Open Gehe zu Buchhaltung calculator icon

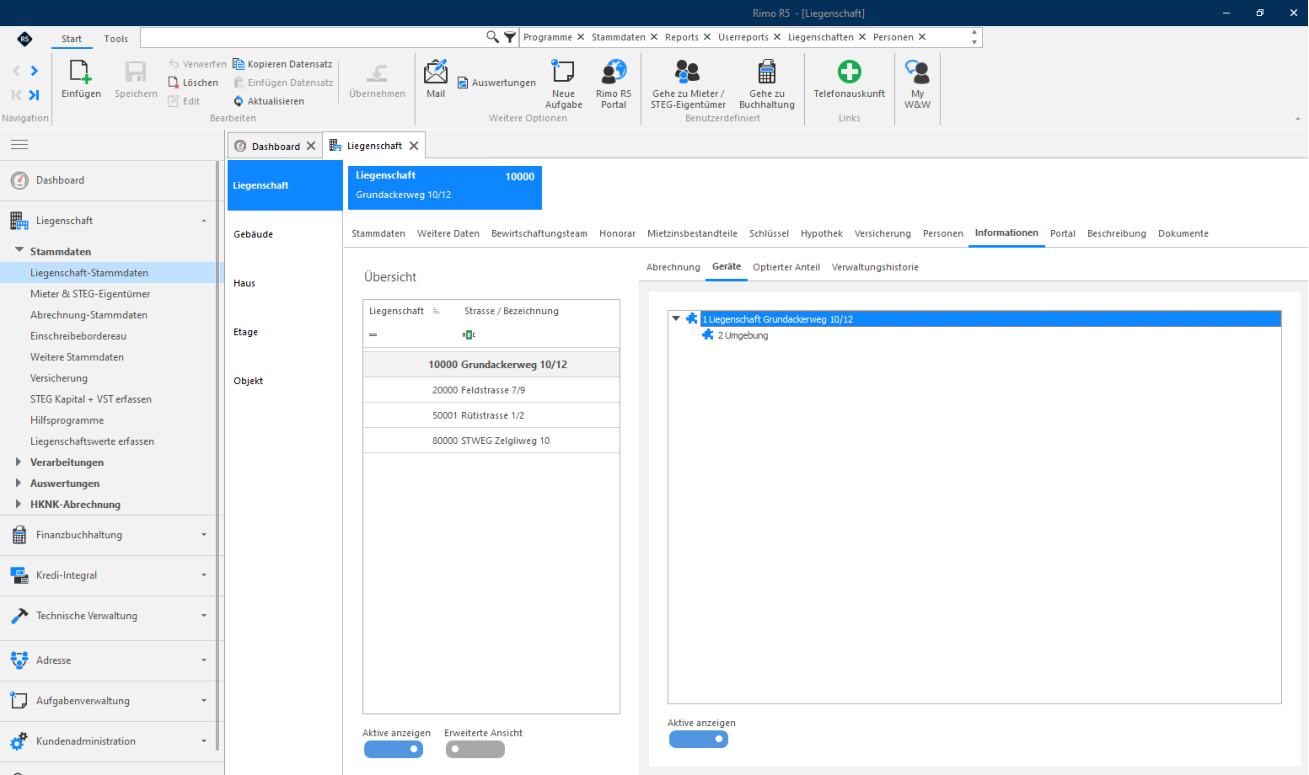(x=767, y=72)
